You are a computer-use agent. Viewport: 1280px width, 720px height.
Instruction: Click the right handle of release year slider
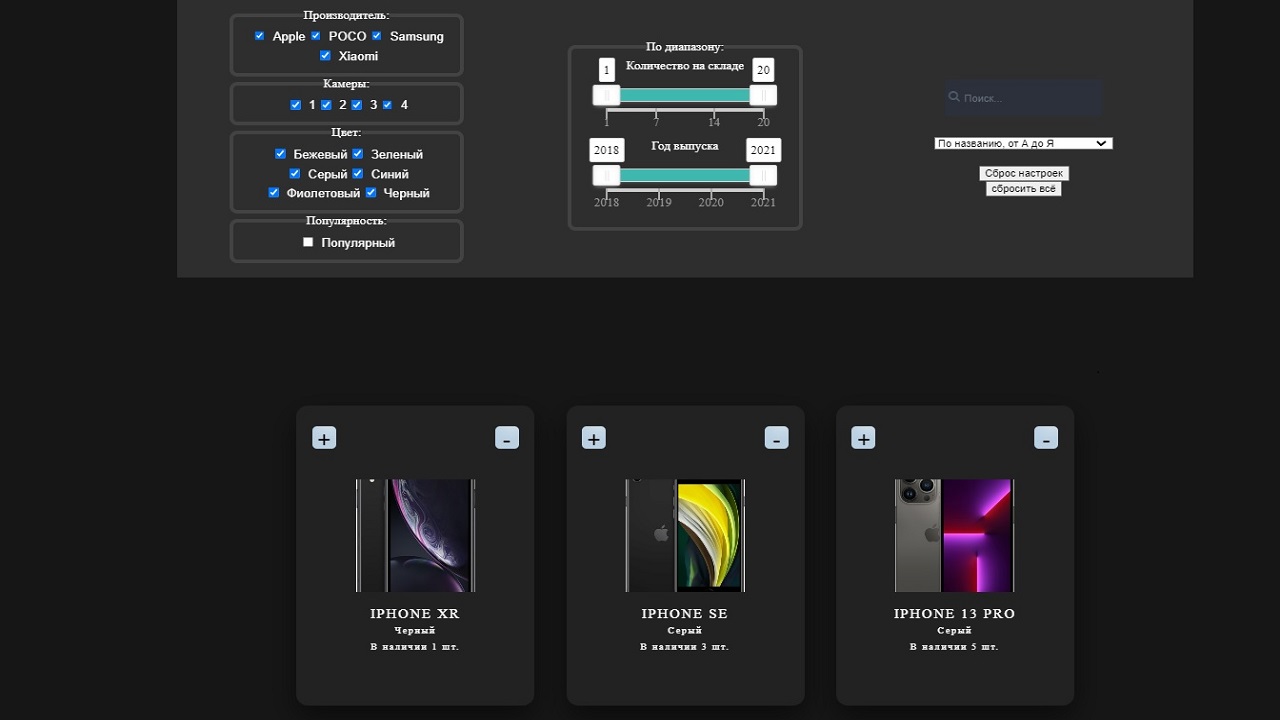[763, 176]
